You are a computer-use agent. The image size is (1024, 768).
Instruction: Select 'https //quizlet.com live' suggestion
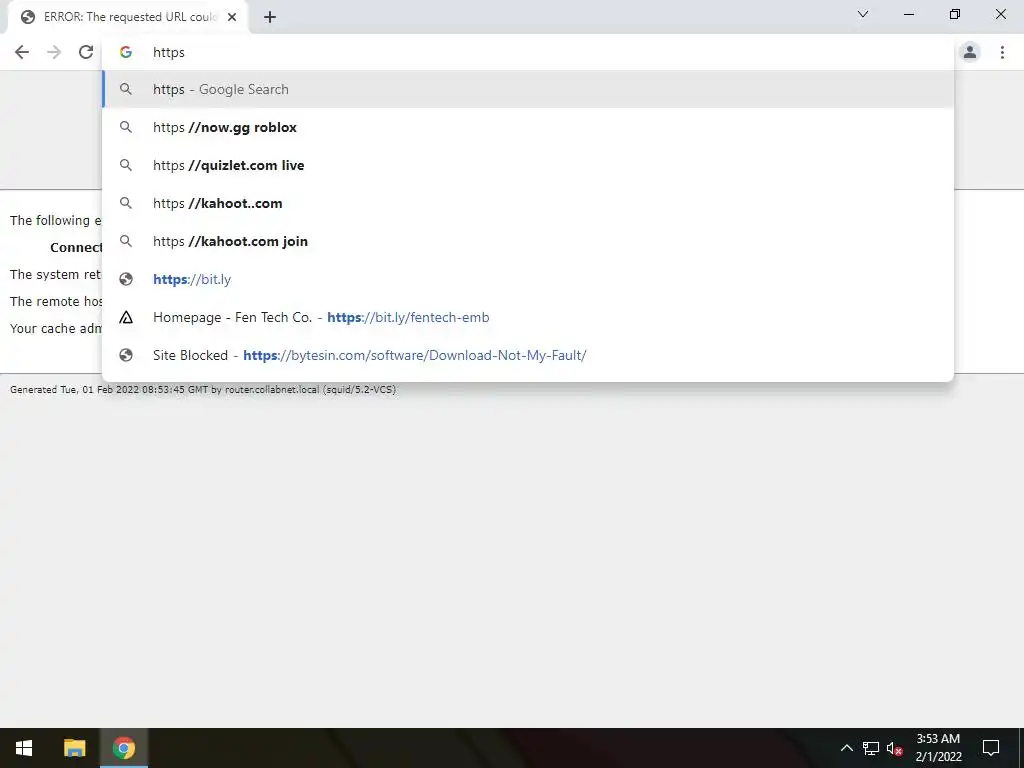click(528, 165)
